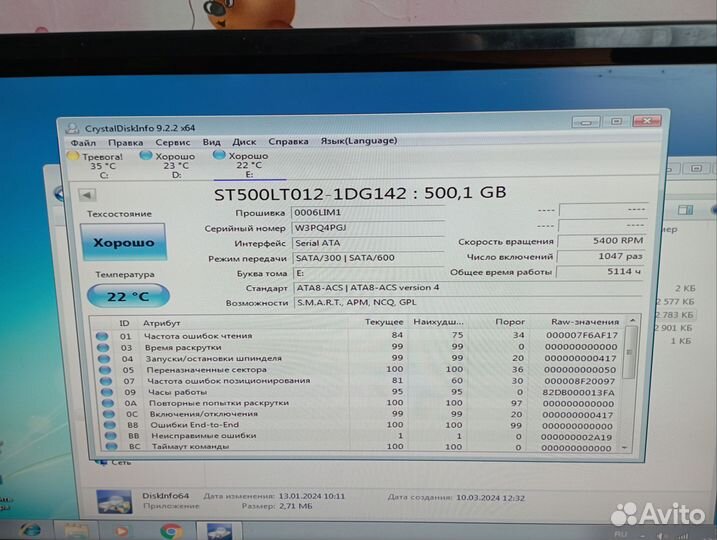Select the Частота ошибок позиционирования row
The width and height of the screenshot is (717, 540).
[x=358, y=381]
